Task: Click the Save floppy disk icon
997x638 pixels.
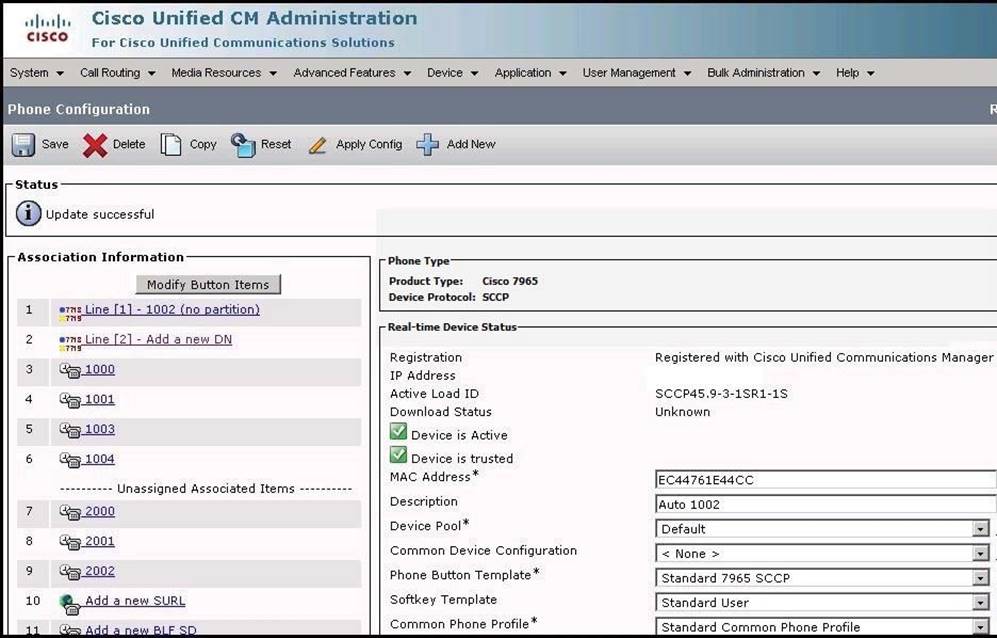Action: pos(23,145)
